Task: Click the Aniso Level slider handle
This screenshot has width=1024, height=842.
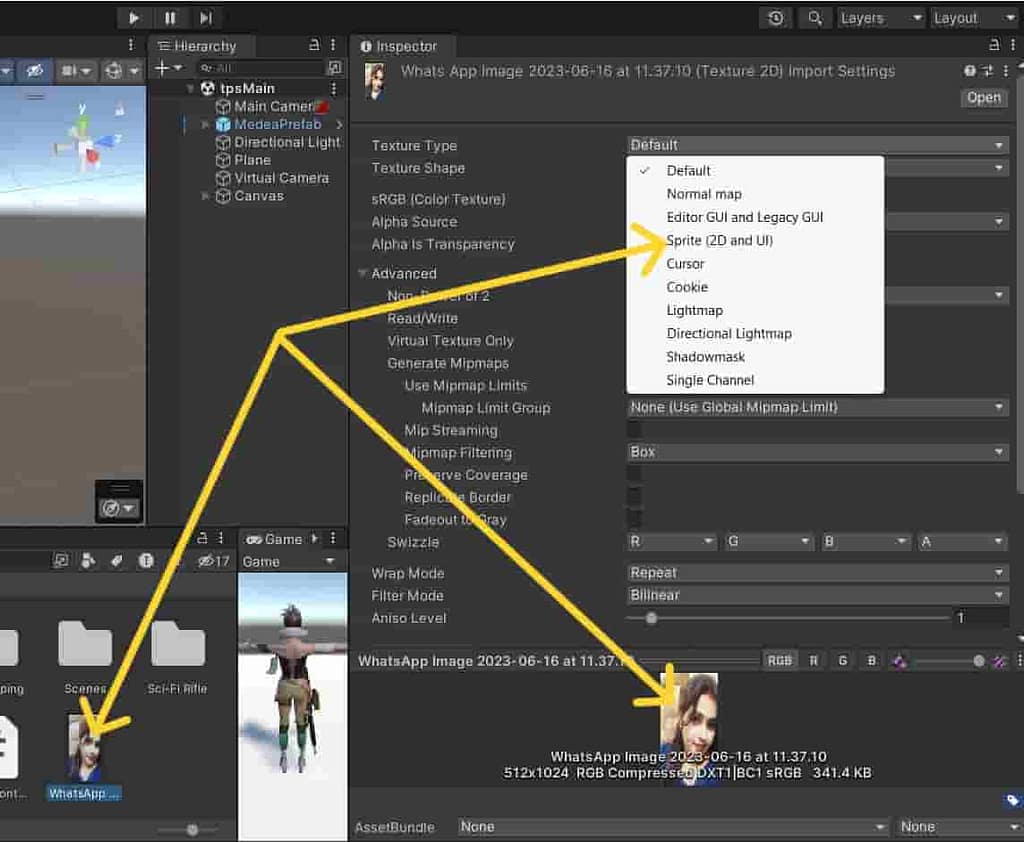Action: (651, 619)
